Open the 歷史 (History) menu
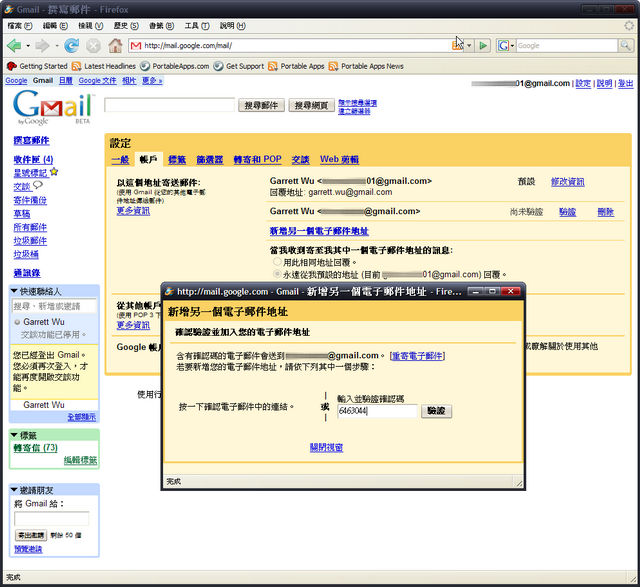The image size is (640, 587). tap(126, 26)
